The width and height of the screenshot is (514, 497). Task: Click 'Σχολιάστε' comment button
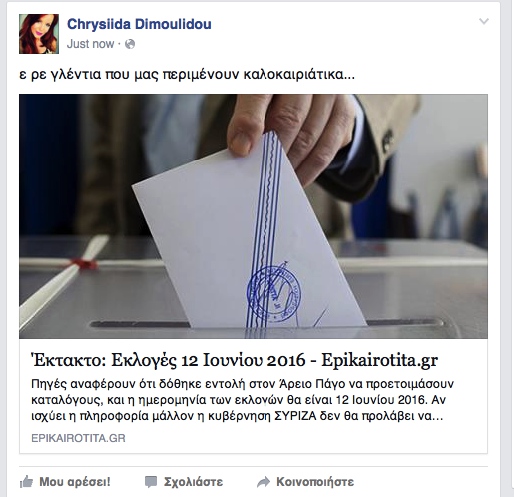(x=193, y=482)
